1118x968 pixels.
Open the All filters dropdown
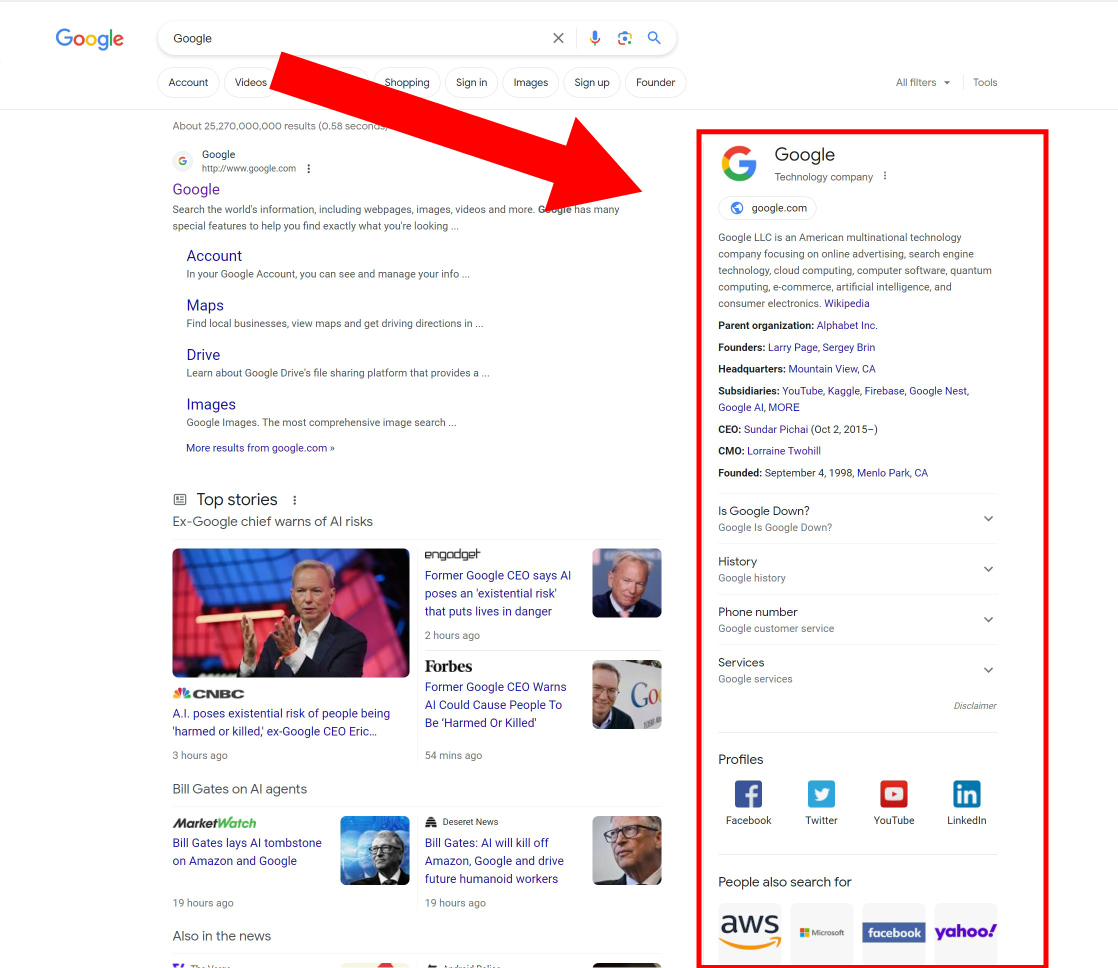pos(921,82)
